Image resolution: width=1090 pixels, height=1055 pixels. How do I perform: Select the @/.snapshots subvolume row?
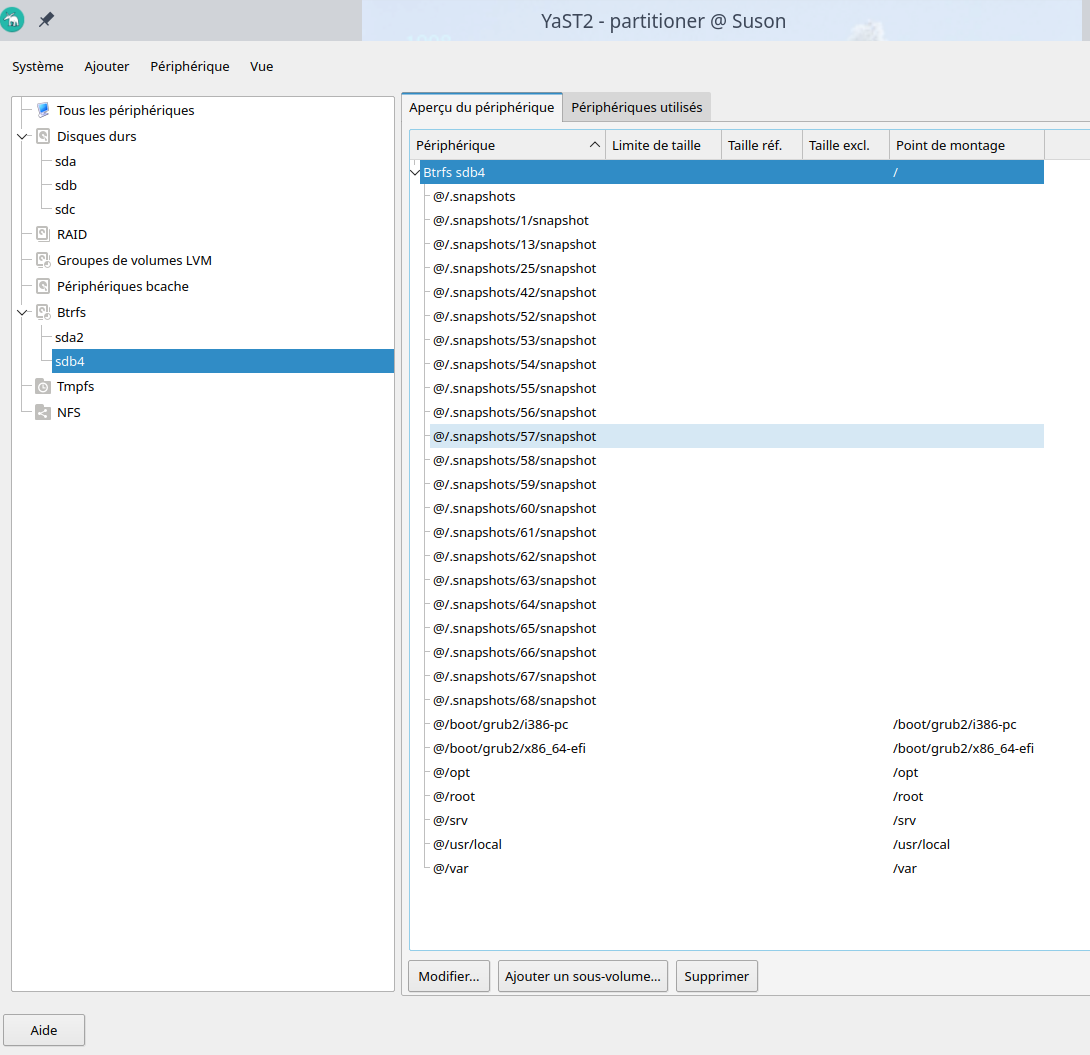(737, 197)
